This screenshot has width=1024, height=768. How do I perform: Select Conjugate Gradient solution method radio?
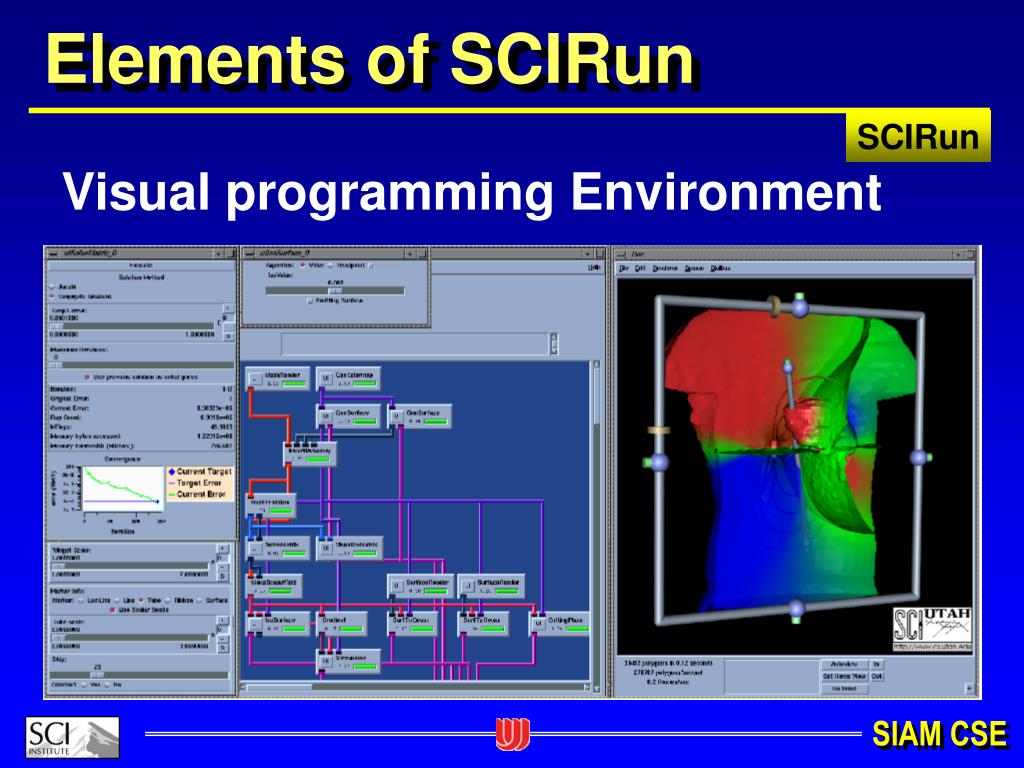tap(53, 296)
